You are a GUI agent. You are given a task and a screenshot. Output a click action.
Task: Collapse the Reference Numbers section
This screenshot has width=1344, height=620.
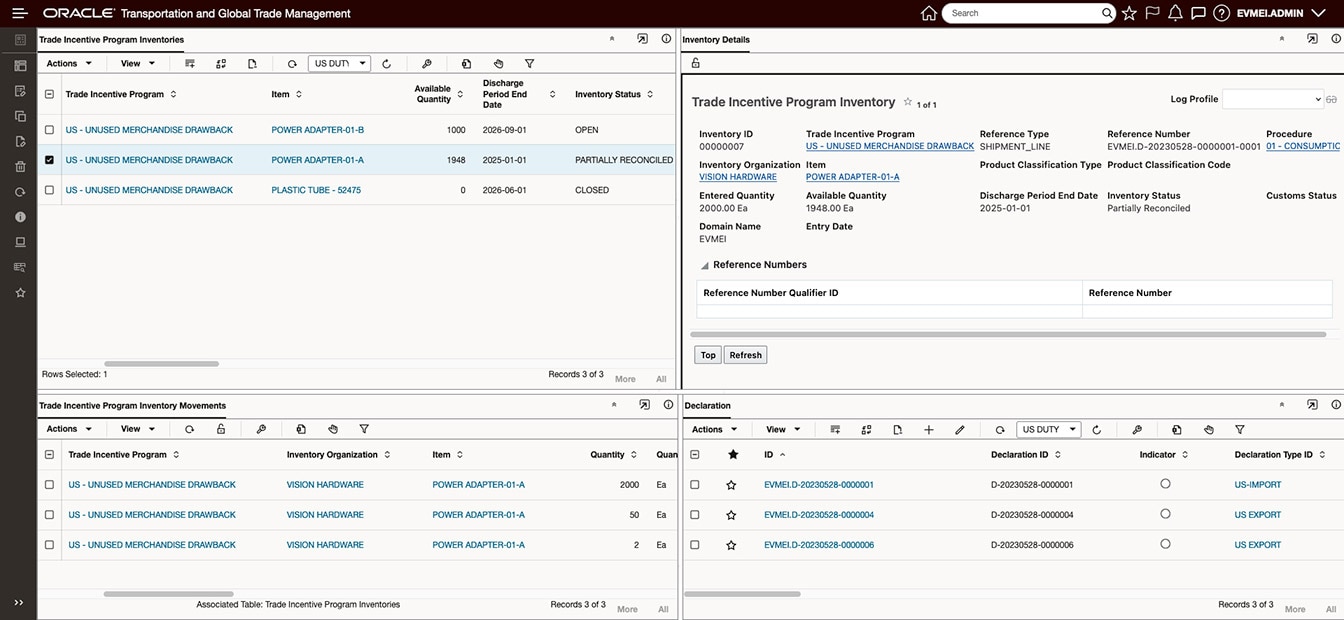[x=704, y=265]
